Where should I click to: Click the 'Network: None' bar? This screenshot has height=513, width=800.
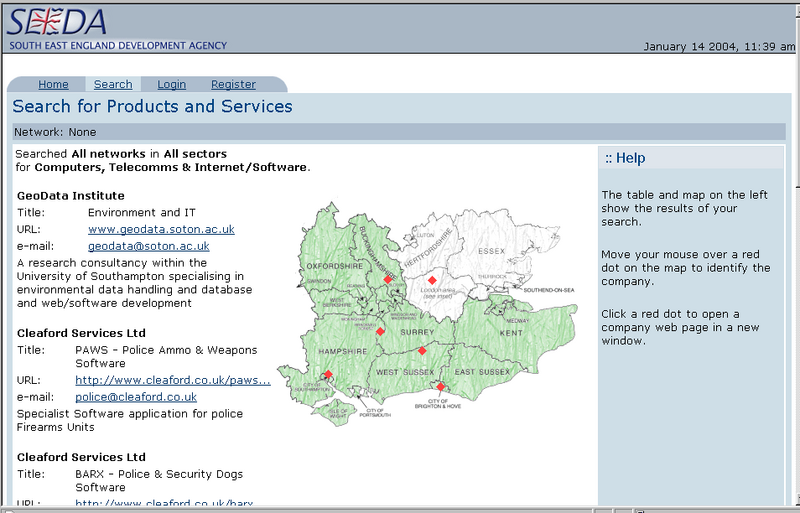pyautogui.click(x=399, y=132)
